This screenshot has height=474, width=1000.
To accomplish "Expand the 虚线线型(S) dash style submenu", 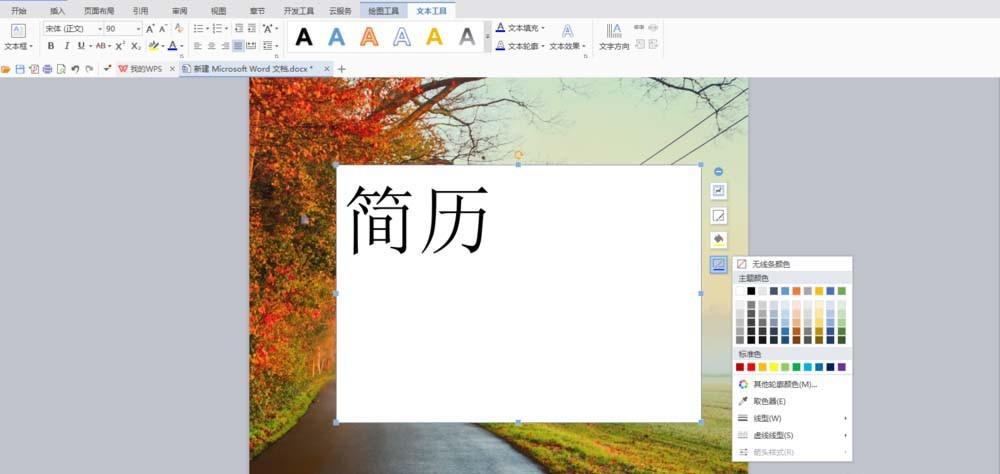I will click(792, 436).
